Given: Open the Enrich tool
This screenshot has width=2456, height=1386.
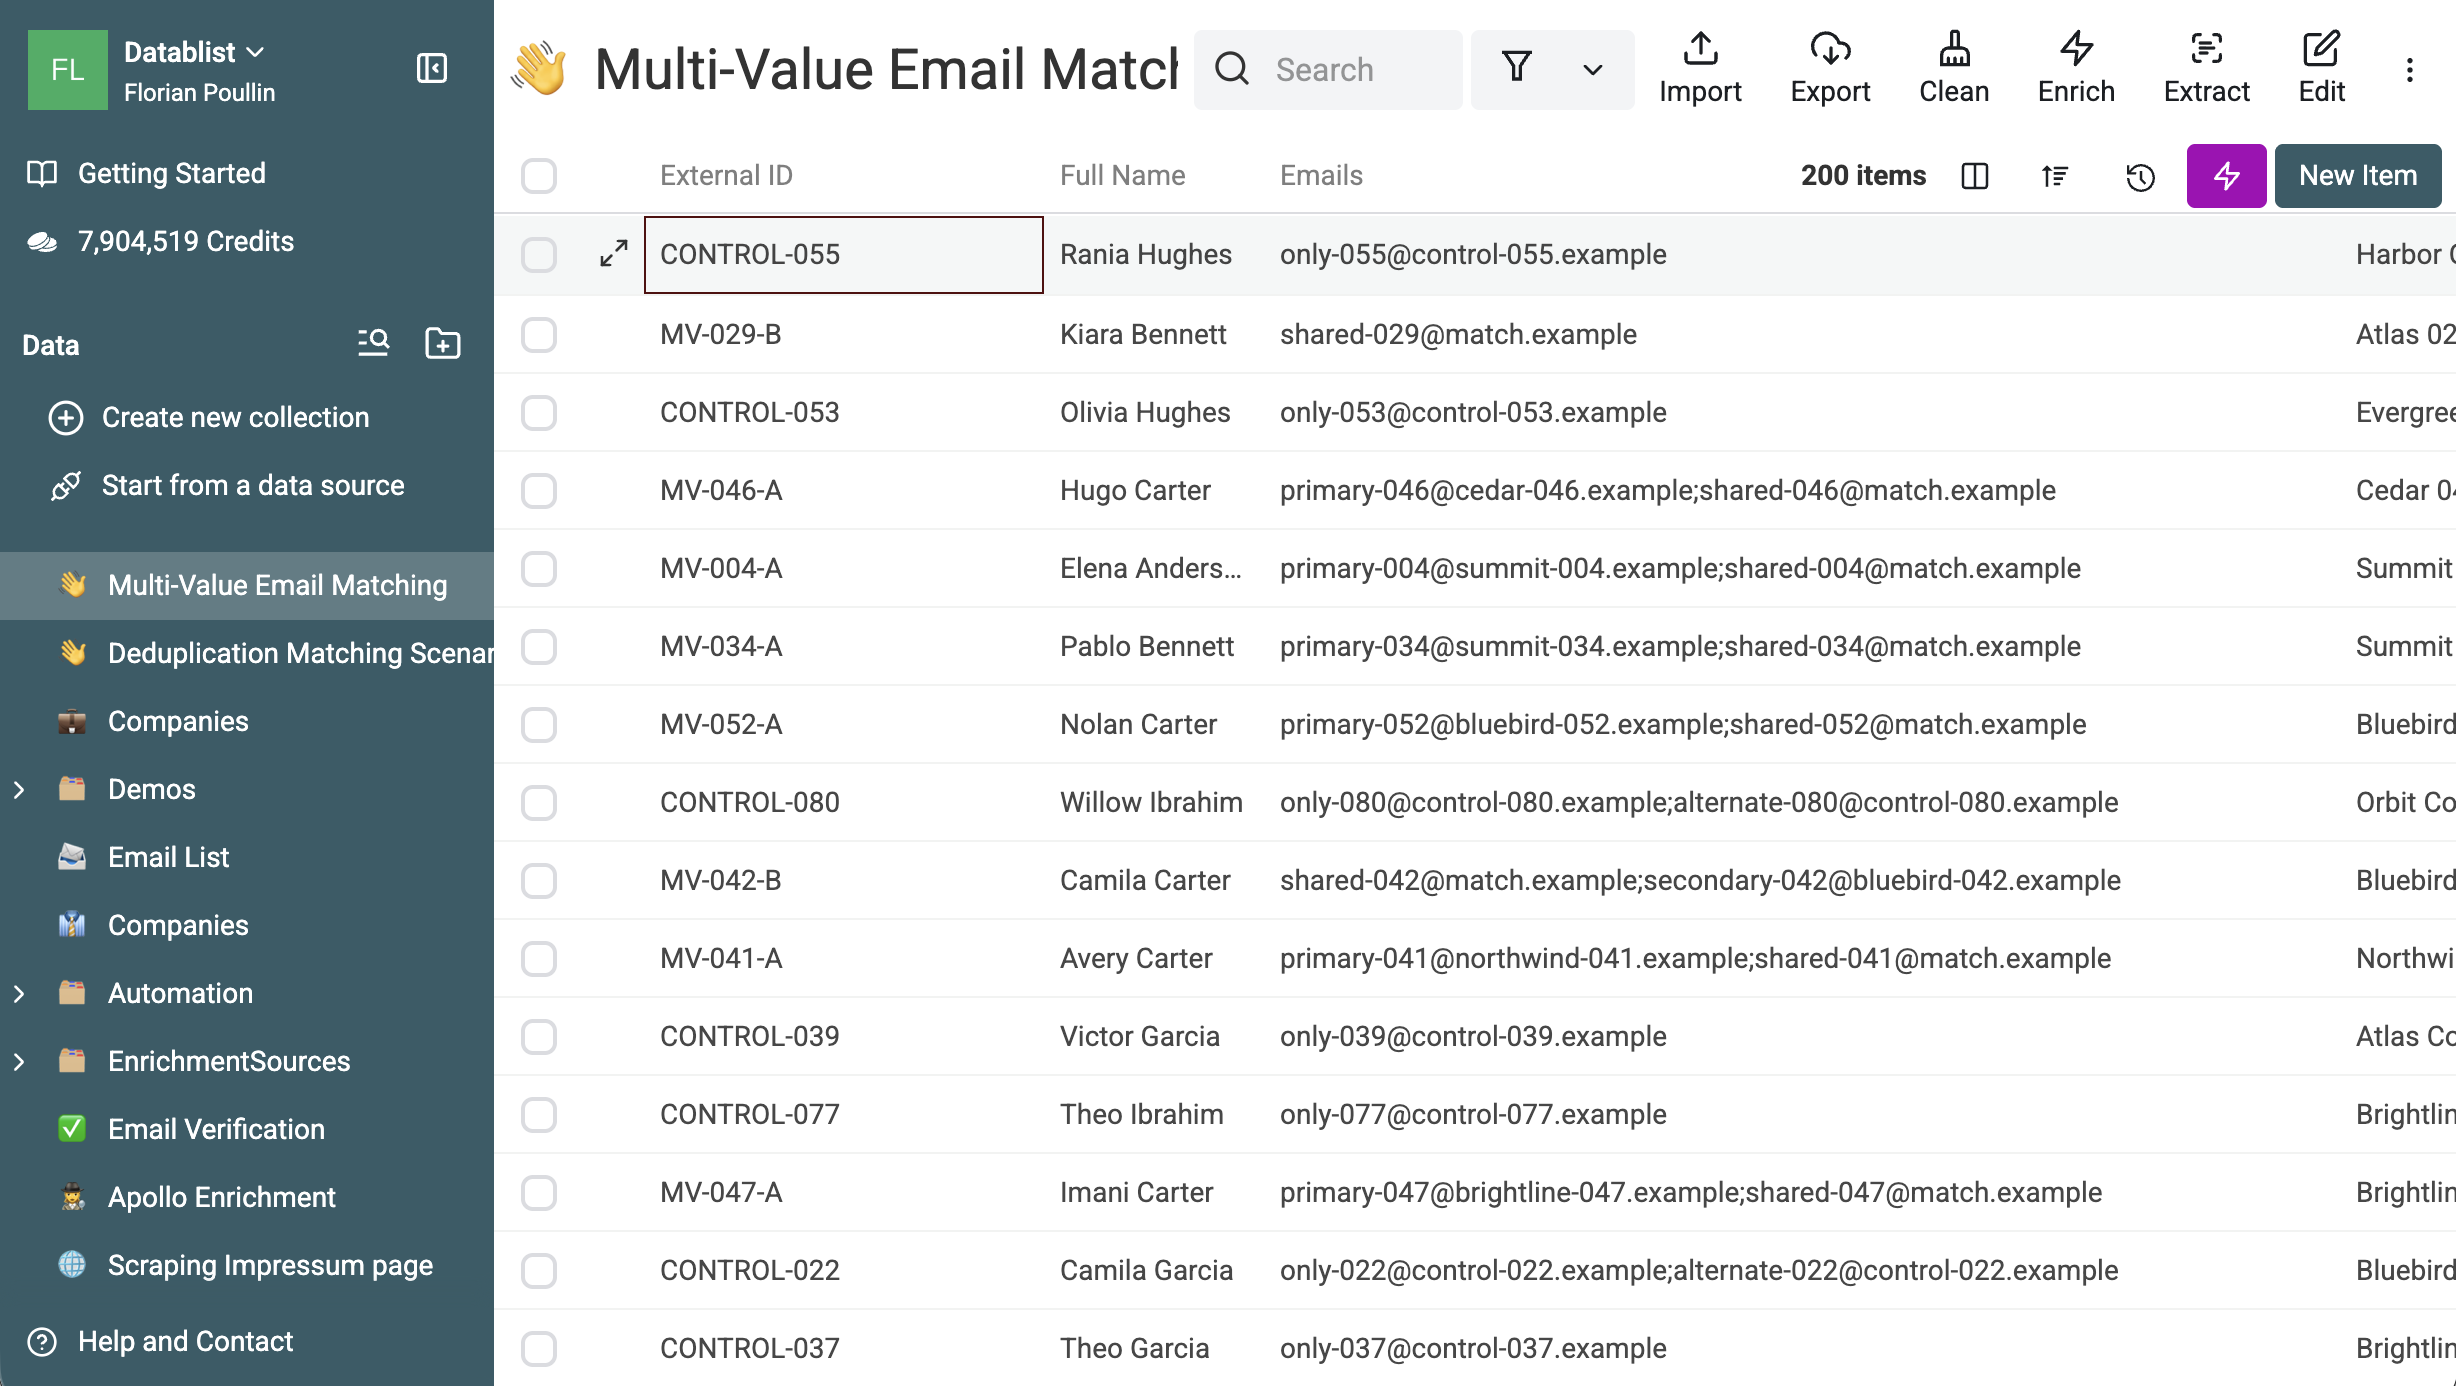Looking at the screenshot, I should click(2076, 69).
